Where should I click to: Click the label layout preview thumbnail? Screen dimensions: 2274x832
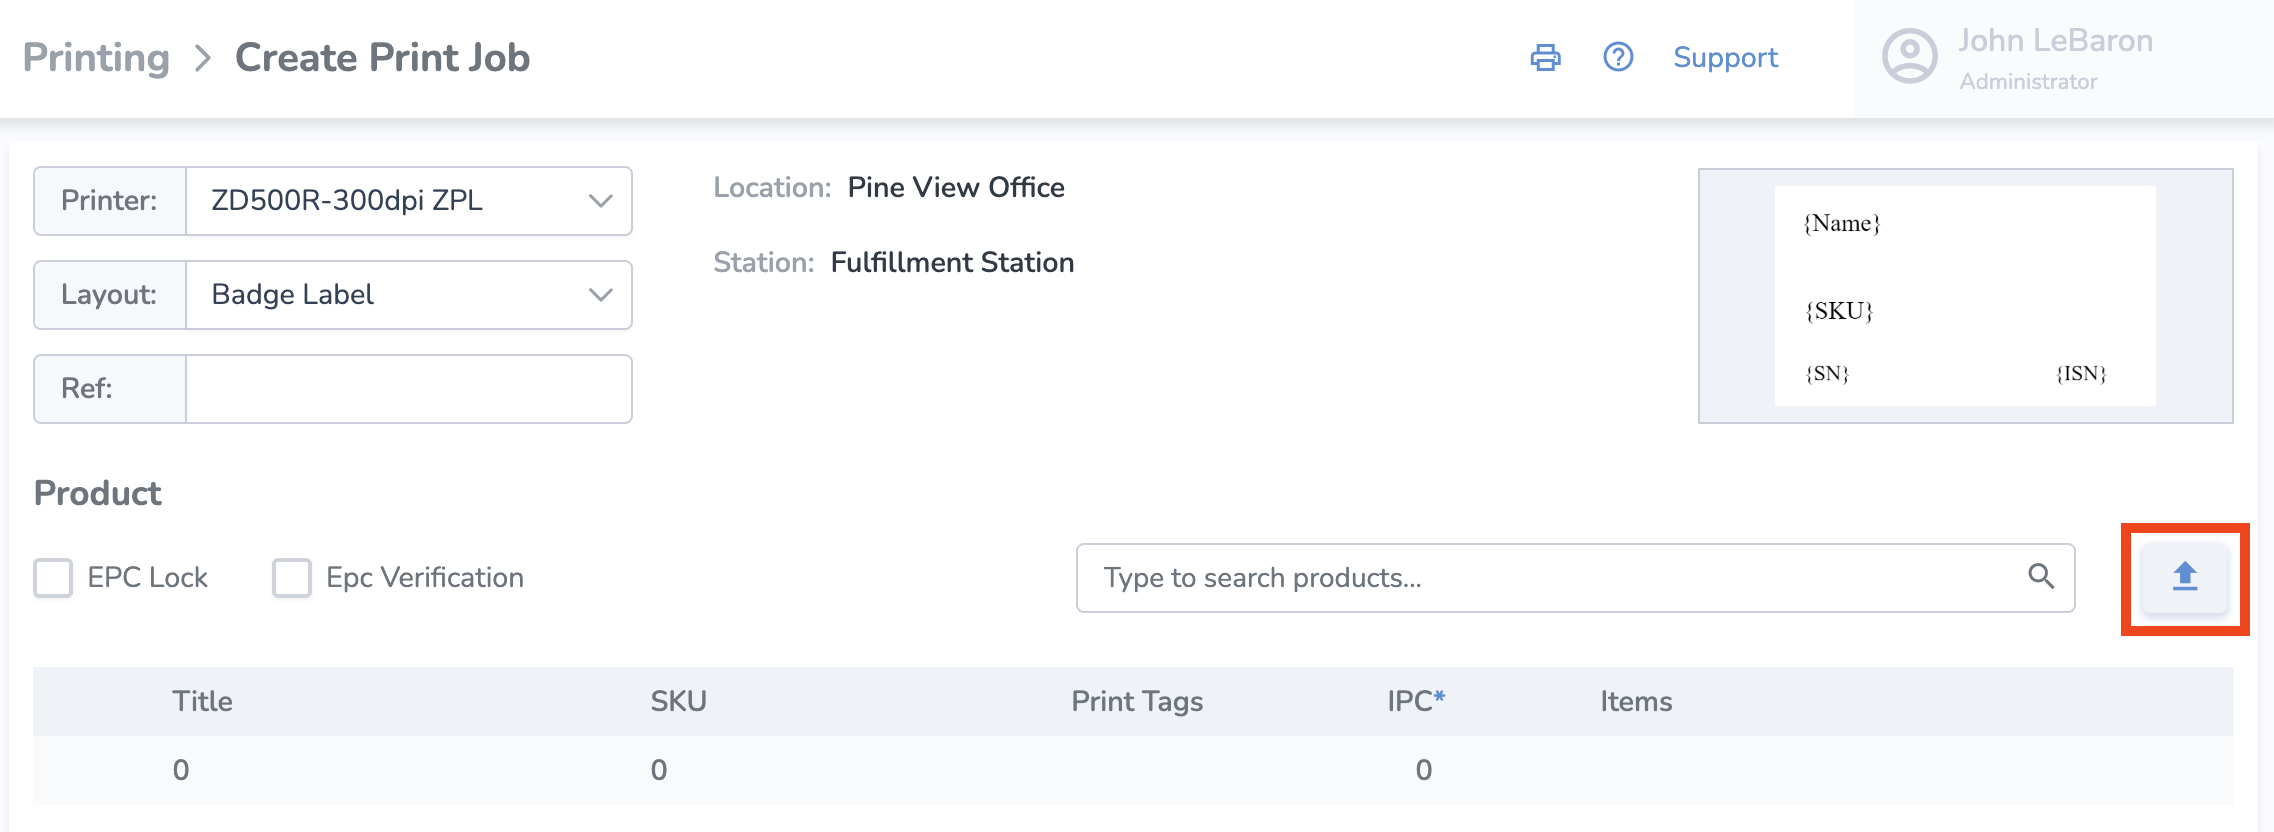pos(1965,296)
